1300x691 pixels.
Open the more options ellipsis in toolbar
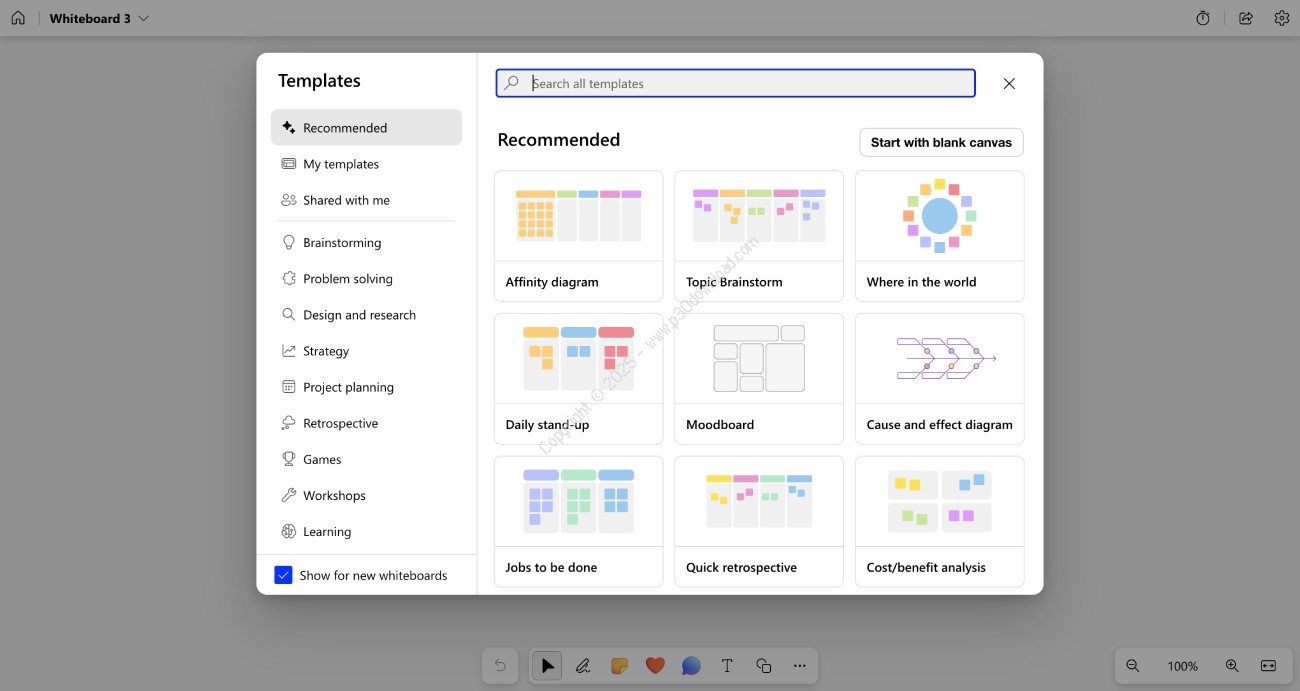tap(799, 666)
